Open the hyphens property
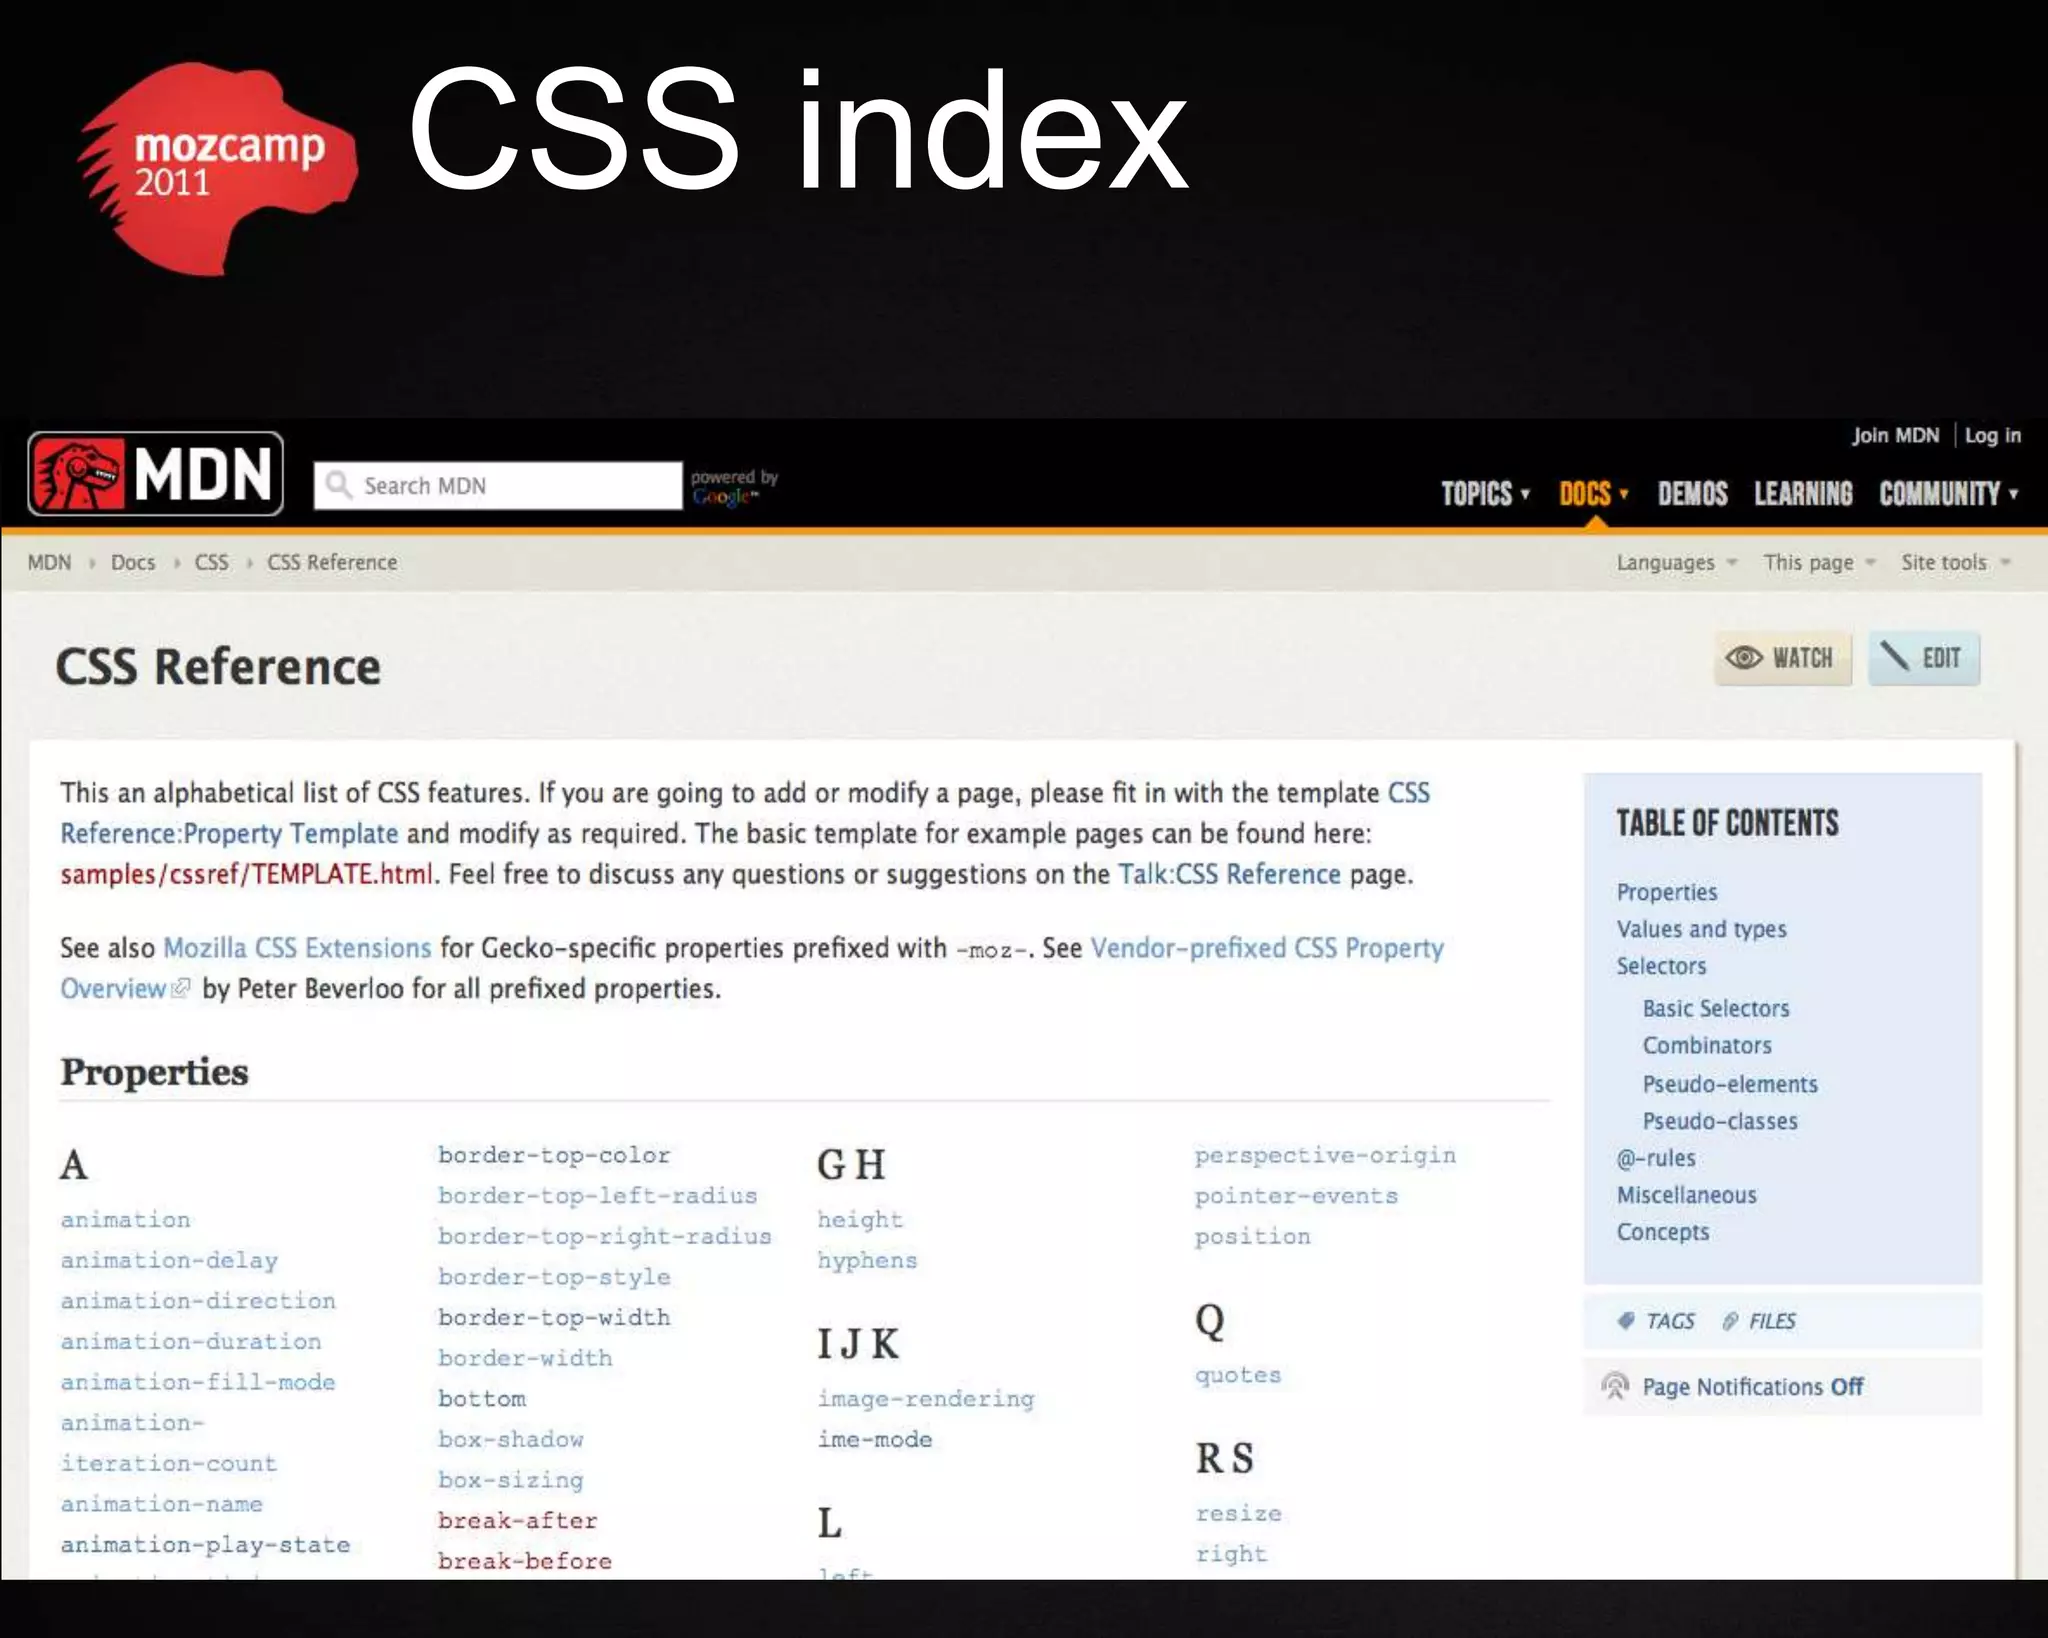Viewport: 2048px width, 1638px height. point(867,1261)
